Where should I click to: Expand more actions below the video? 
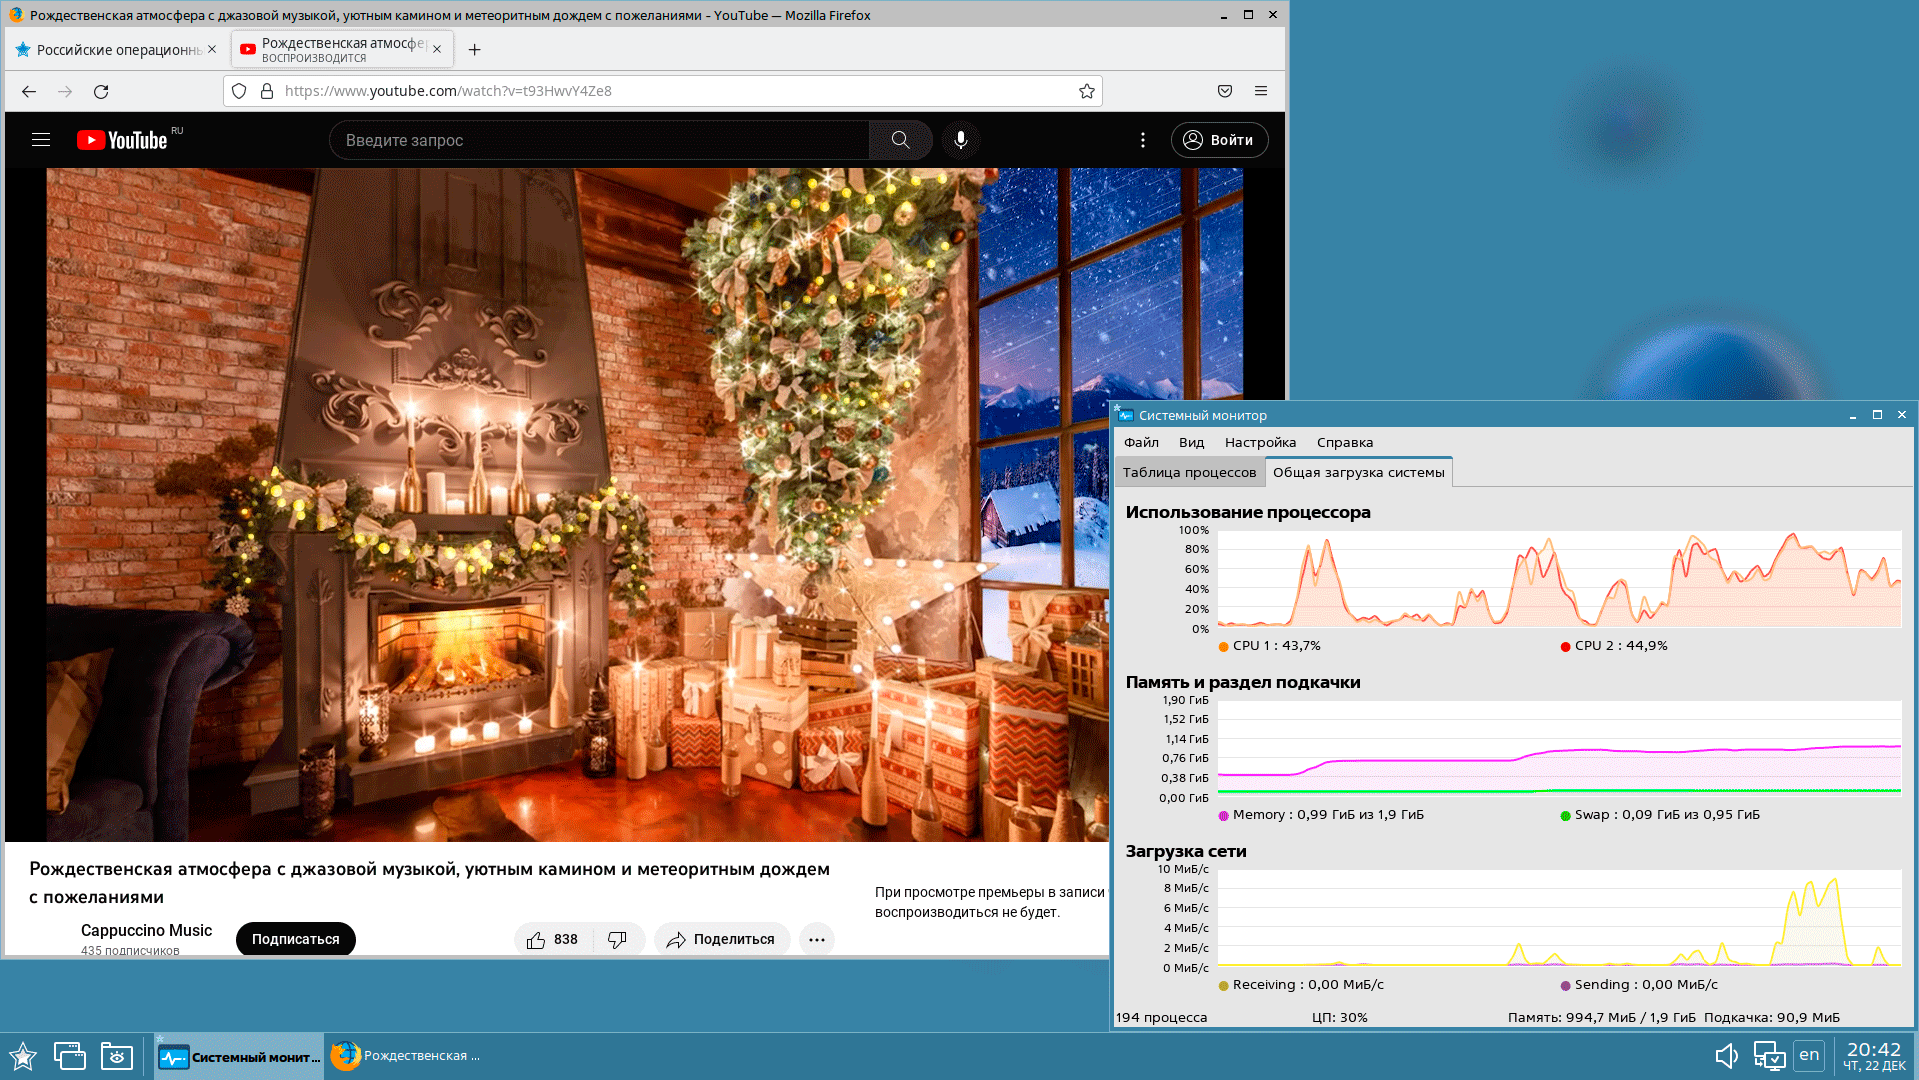816,939
